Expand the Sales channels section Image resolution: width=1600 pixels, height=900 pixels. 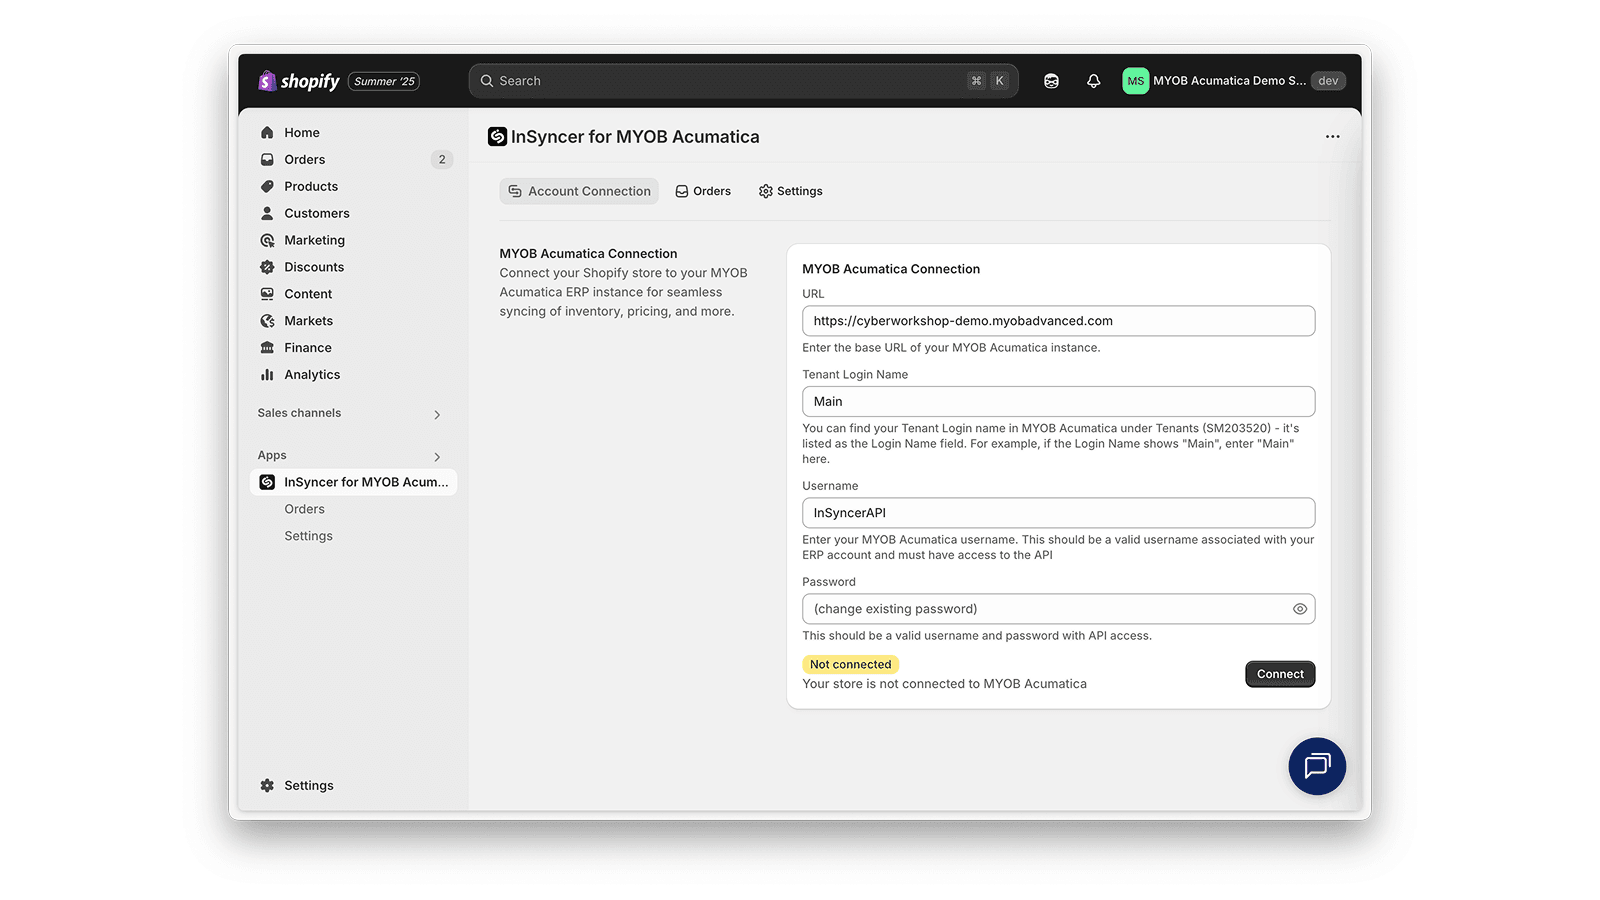(436, 414)
